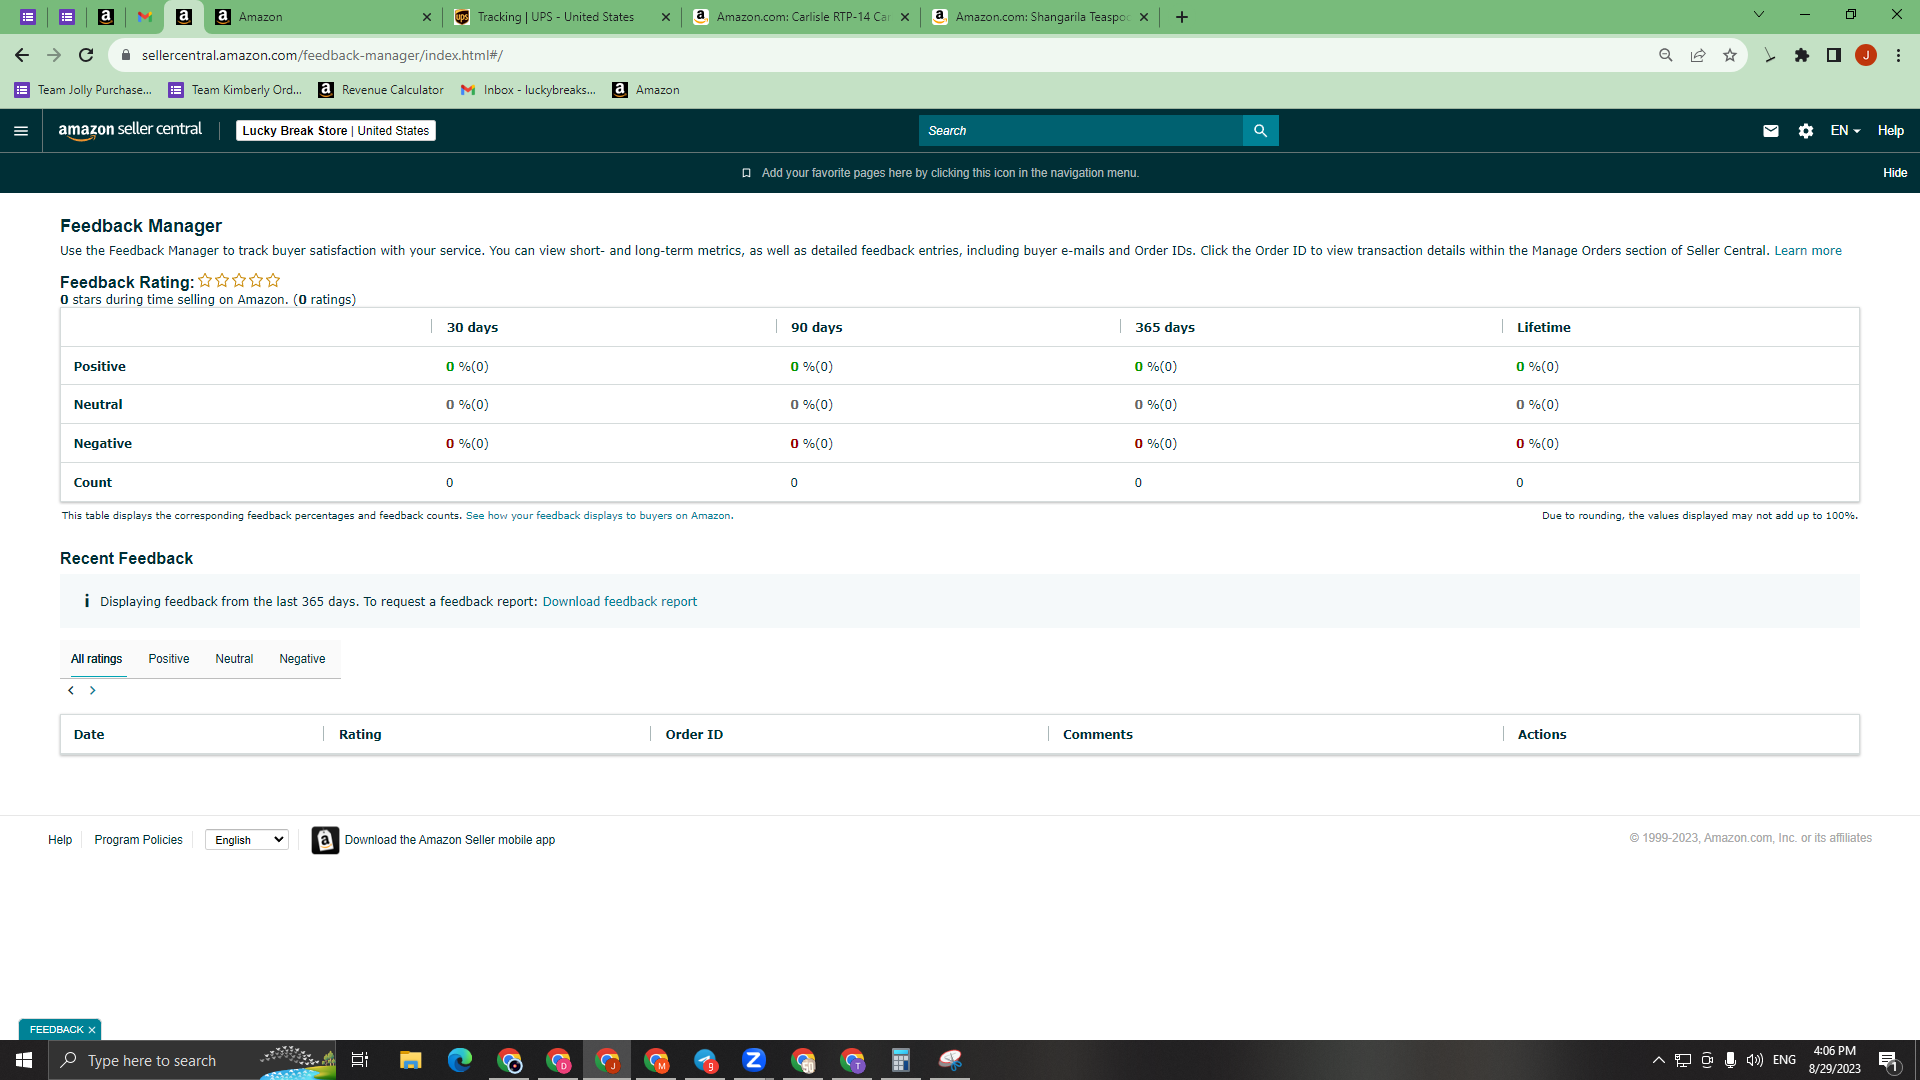This screenshot has width=1920, height=1080.
Task: Open File Explorer from the taskbar
Action: [x=411, y=1060]
